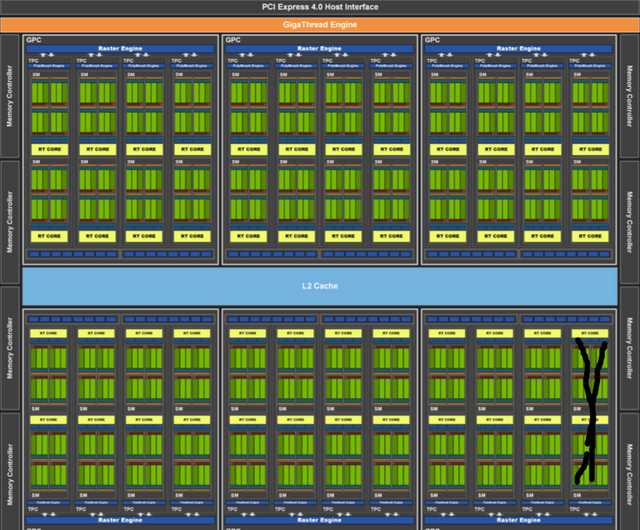
Task: Select topmost Memory Controller on right edge
Action: point(629,96)
